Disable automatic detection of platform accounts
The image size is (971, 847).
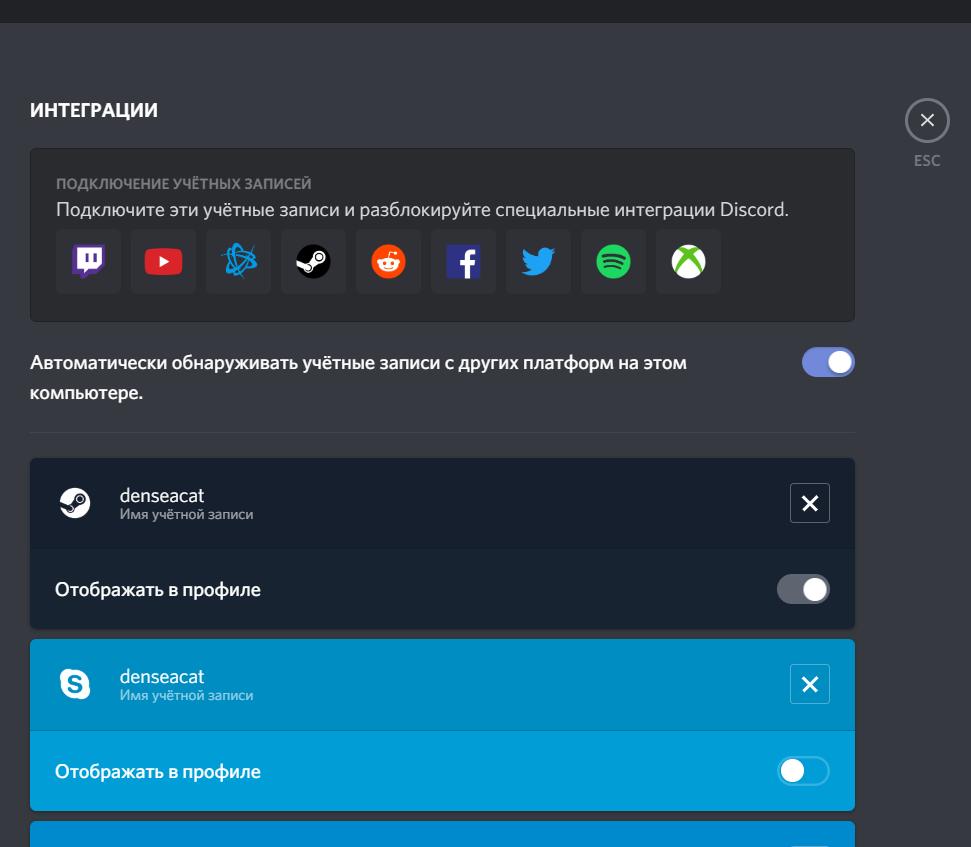828,362
